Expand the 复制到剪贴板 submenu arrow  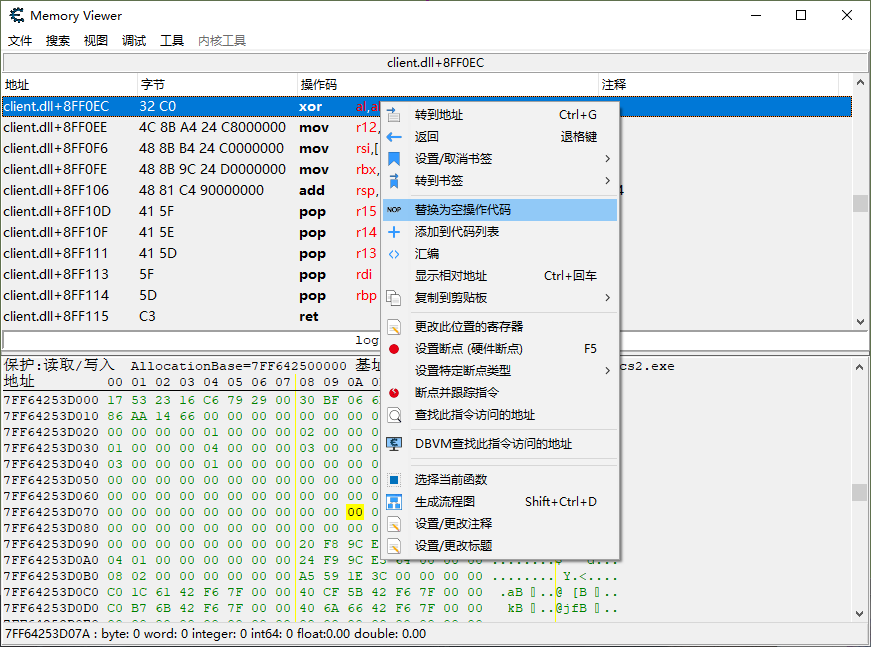[x=607, y=298]
